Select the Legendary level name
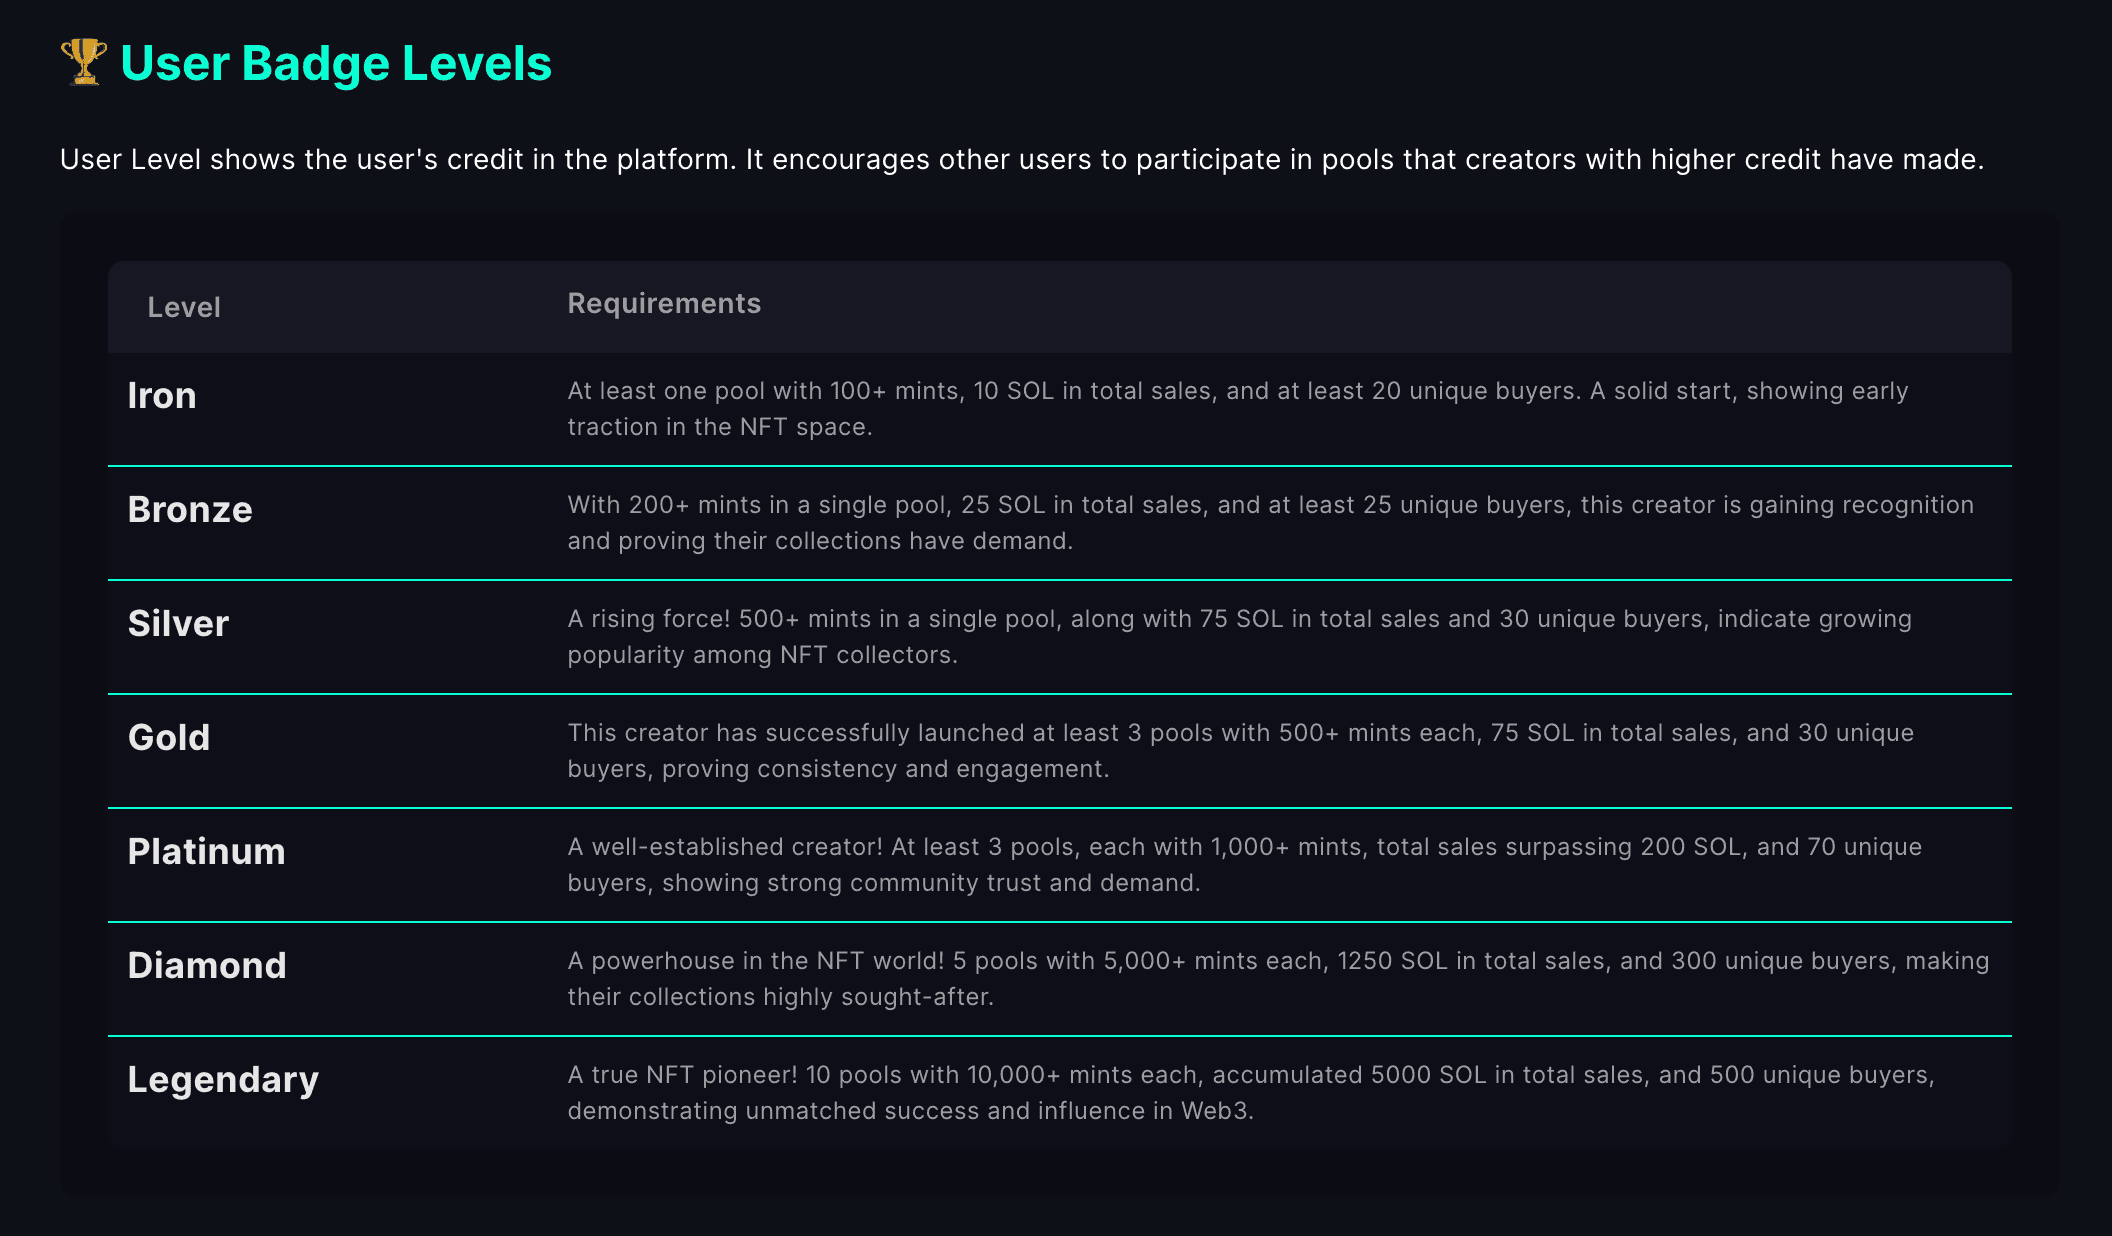 [223, 1080]
